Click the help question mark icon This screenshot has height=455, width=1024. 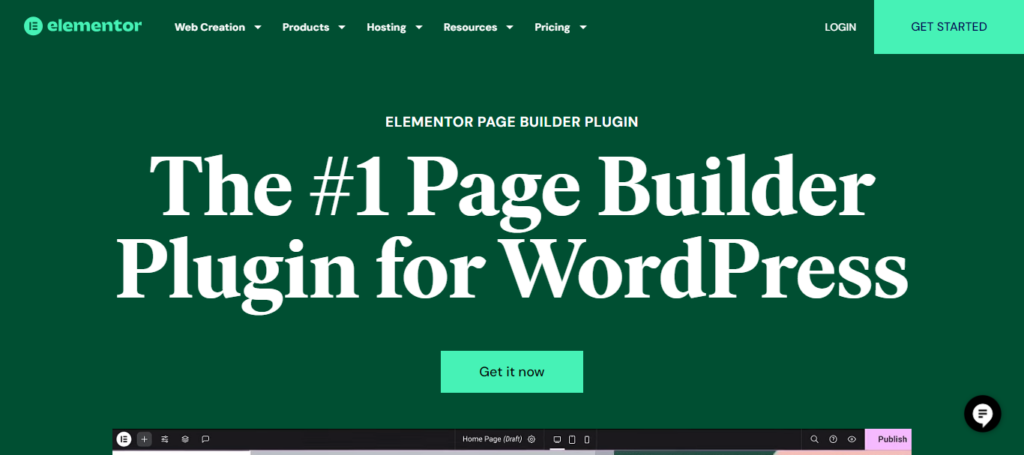tap(833, 439)
